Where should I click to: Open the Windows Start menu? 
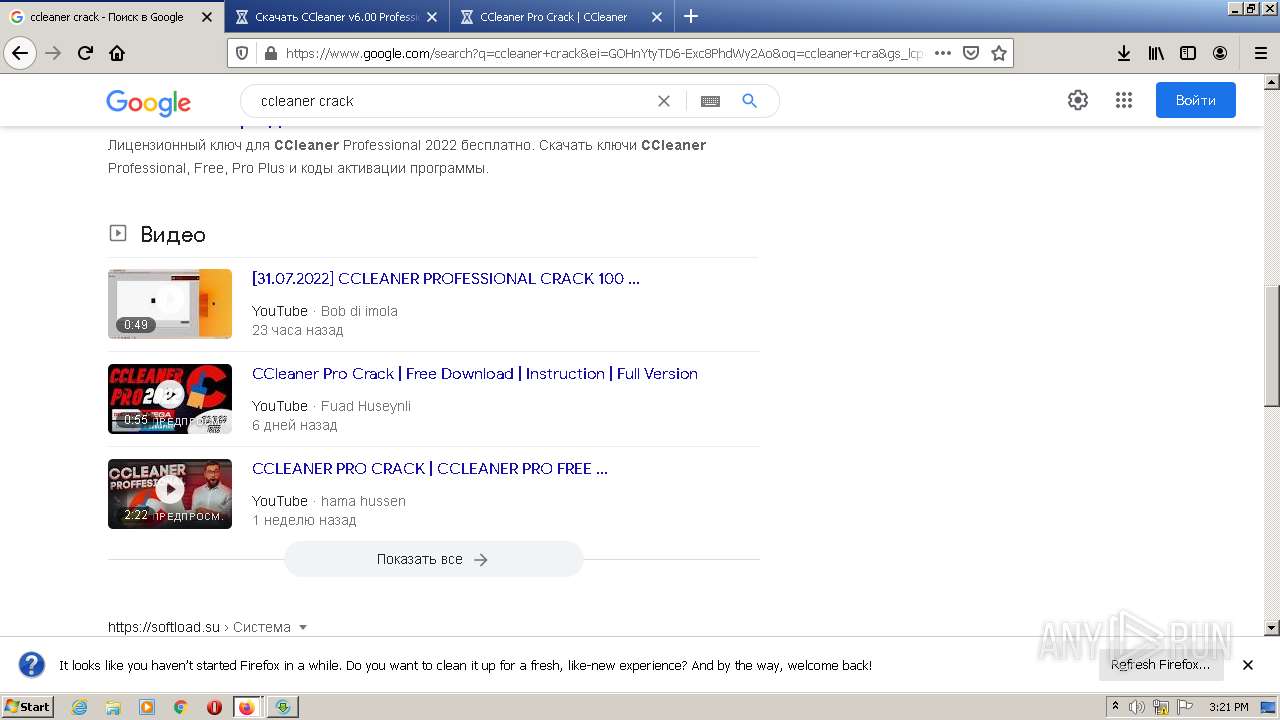click(27, 707)
